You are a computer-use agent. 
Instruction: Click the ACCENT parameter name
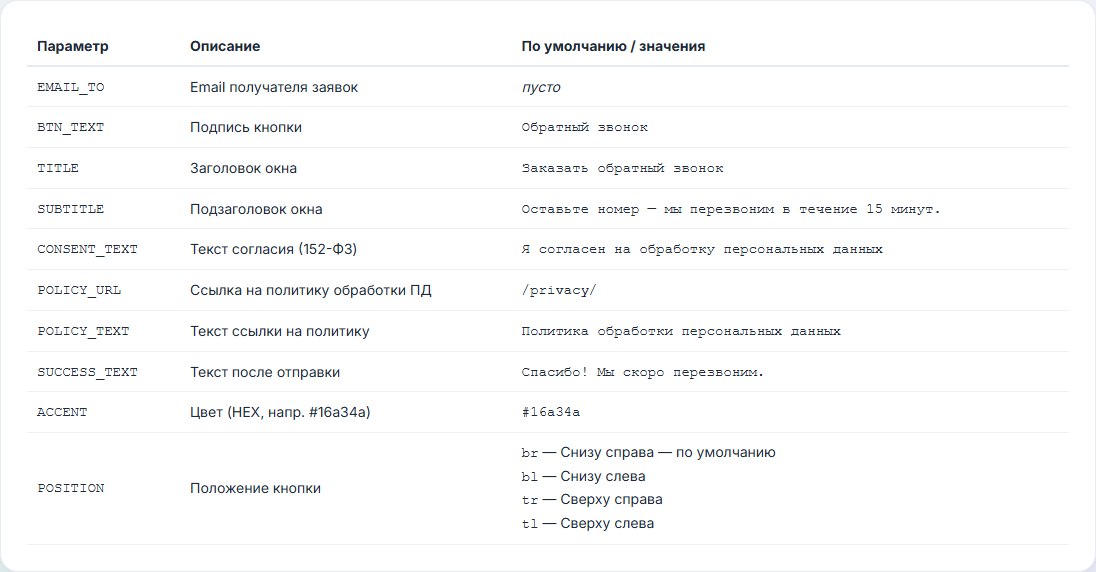tap(62, 413)
